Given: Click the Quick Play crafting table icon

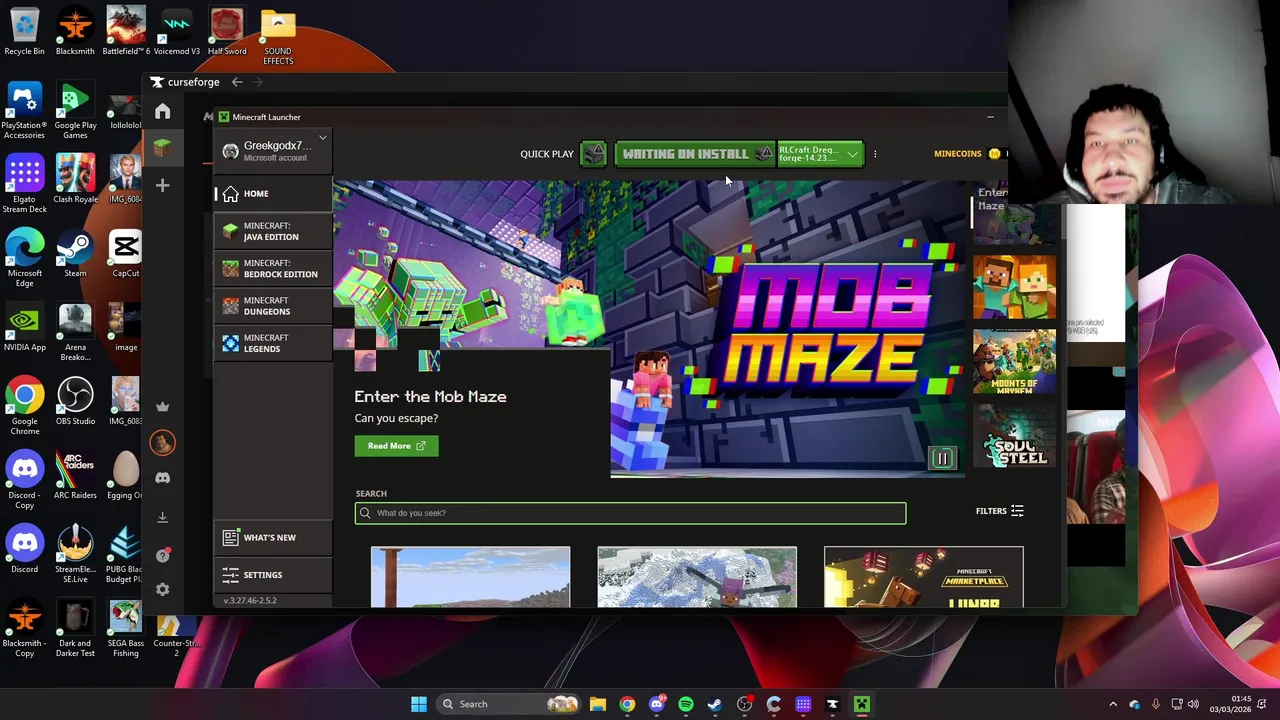Looking at the screenshot, I should click(x=594, y=154).
